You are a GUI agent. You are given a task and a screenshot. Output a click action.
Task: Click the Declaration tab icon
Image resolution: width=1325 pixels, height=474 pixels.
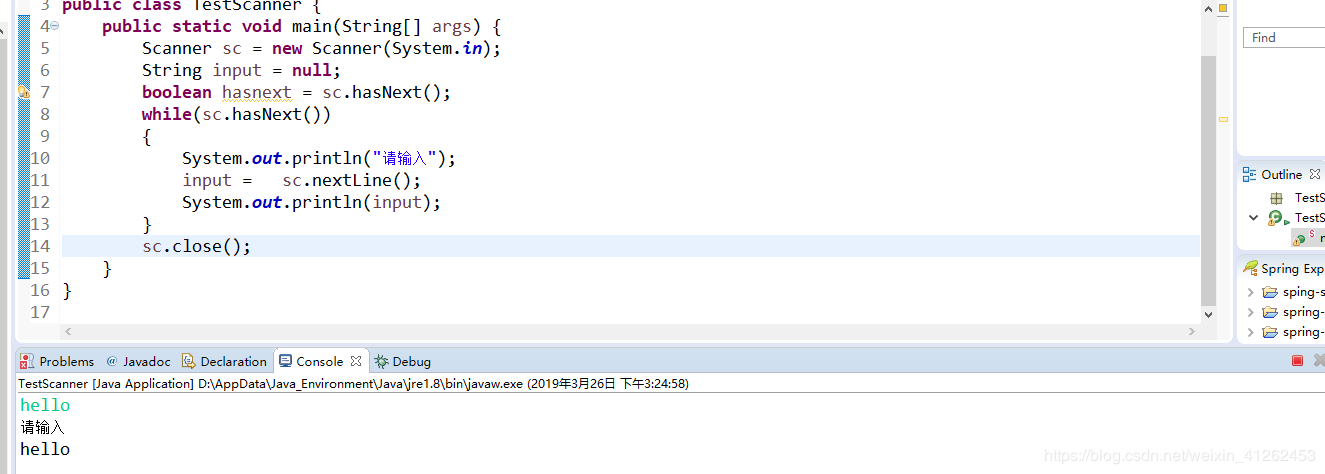[189, 361]
